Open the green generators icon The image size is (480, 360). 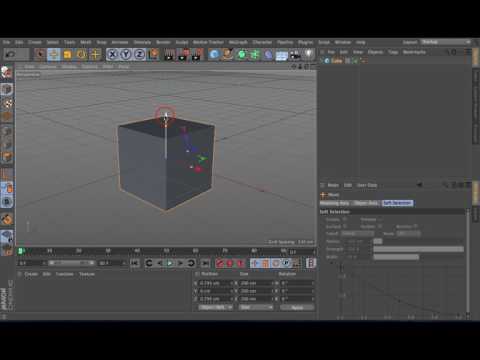(x=242, y=54)
